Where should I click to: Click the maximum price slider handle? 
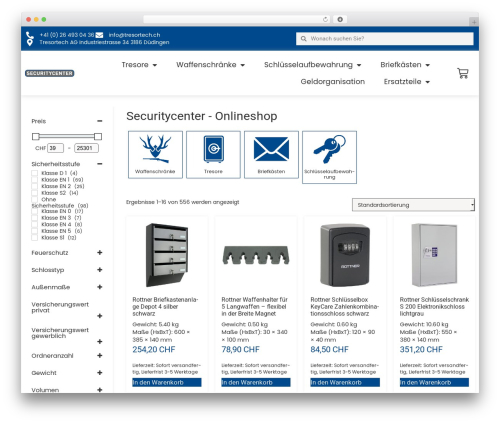[x=98, y=136]
